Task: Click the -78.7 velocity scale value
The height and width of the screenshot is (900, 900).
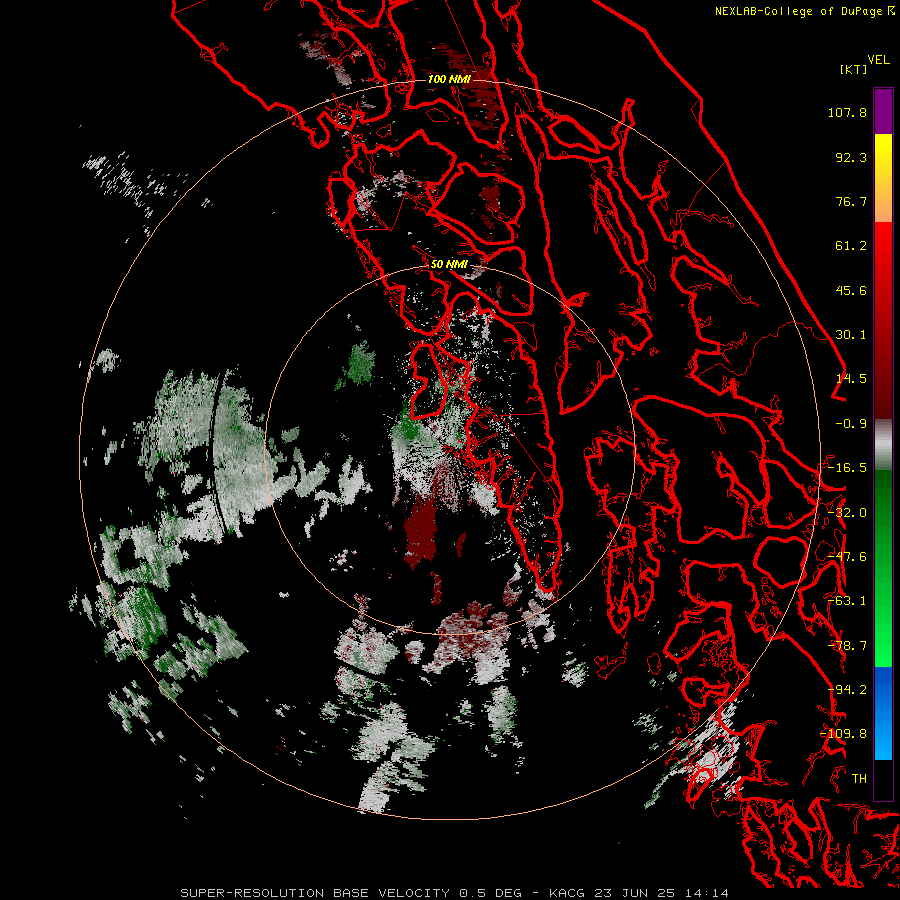Action: click(x=847, y=646)
